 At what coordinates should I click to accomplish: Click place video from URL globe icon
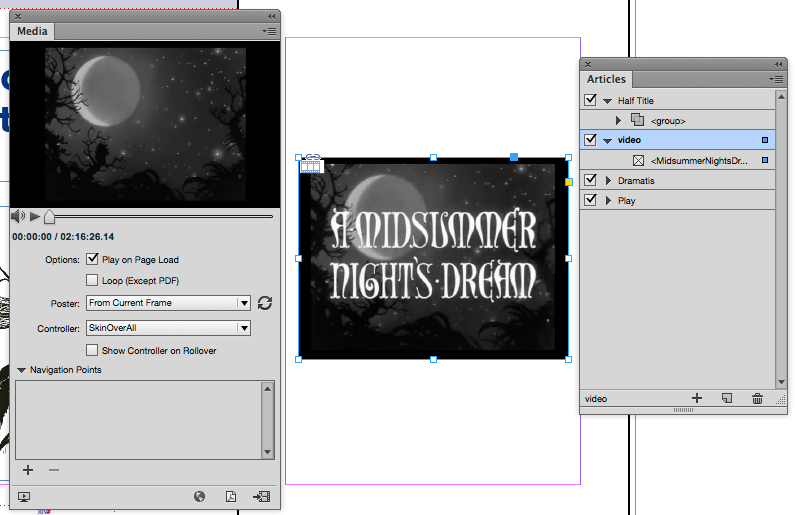click(200, 496)
